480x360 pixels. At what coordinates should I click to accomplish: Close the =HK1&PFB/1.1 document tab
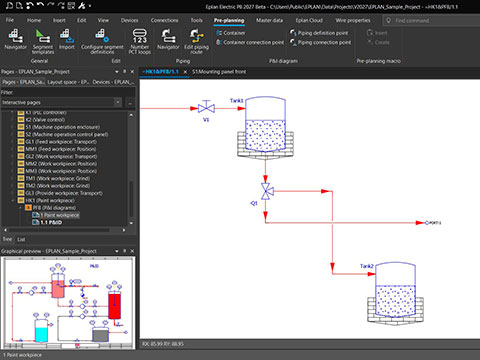coord(185,72)
